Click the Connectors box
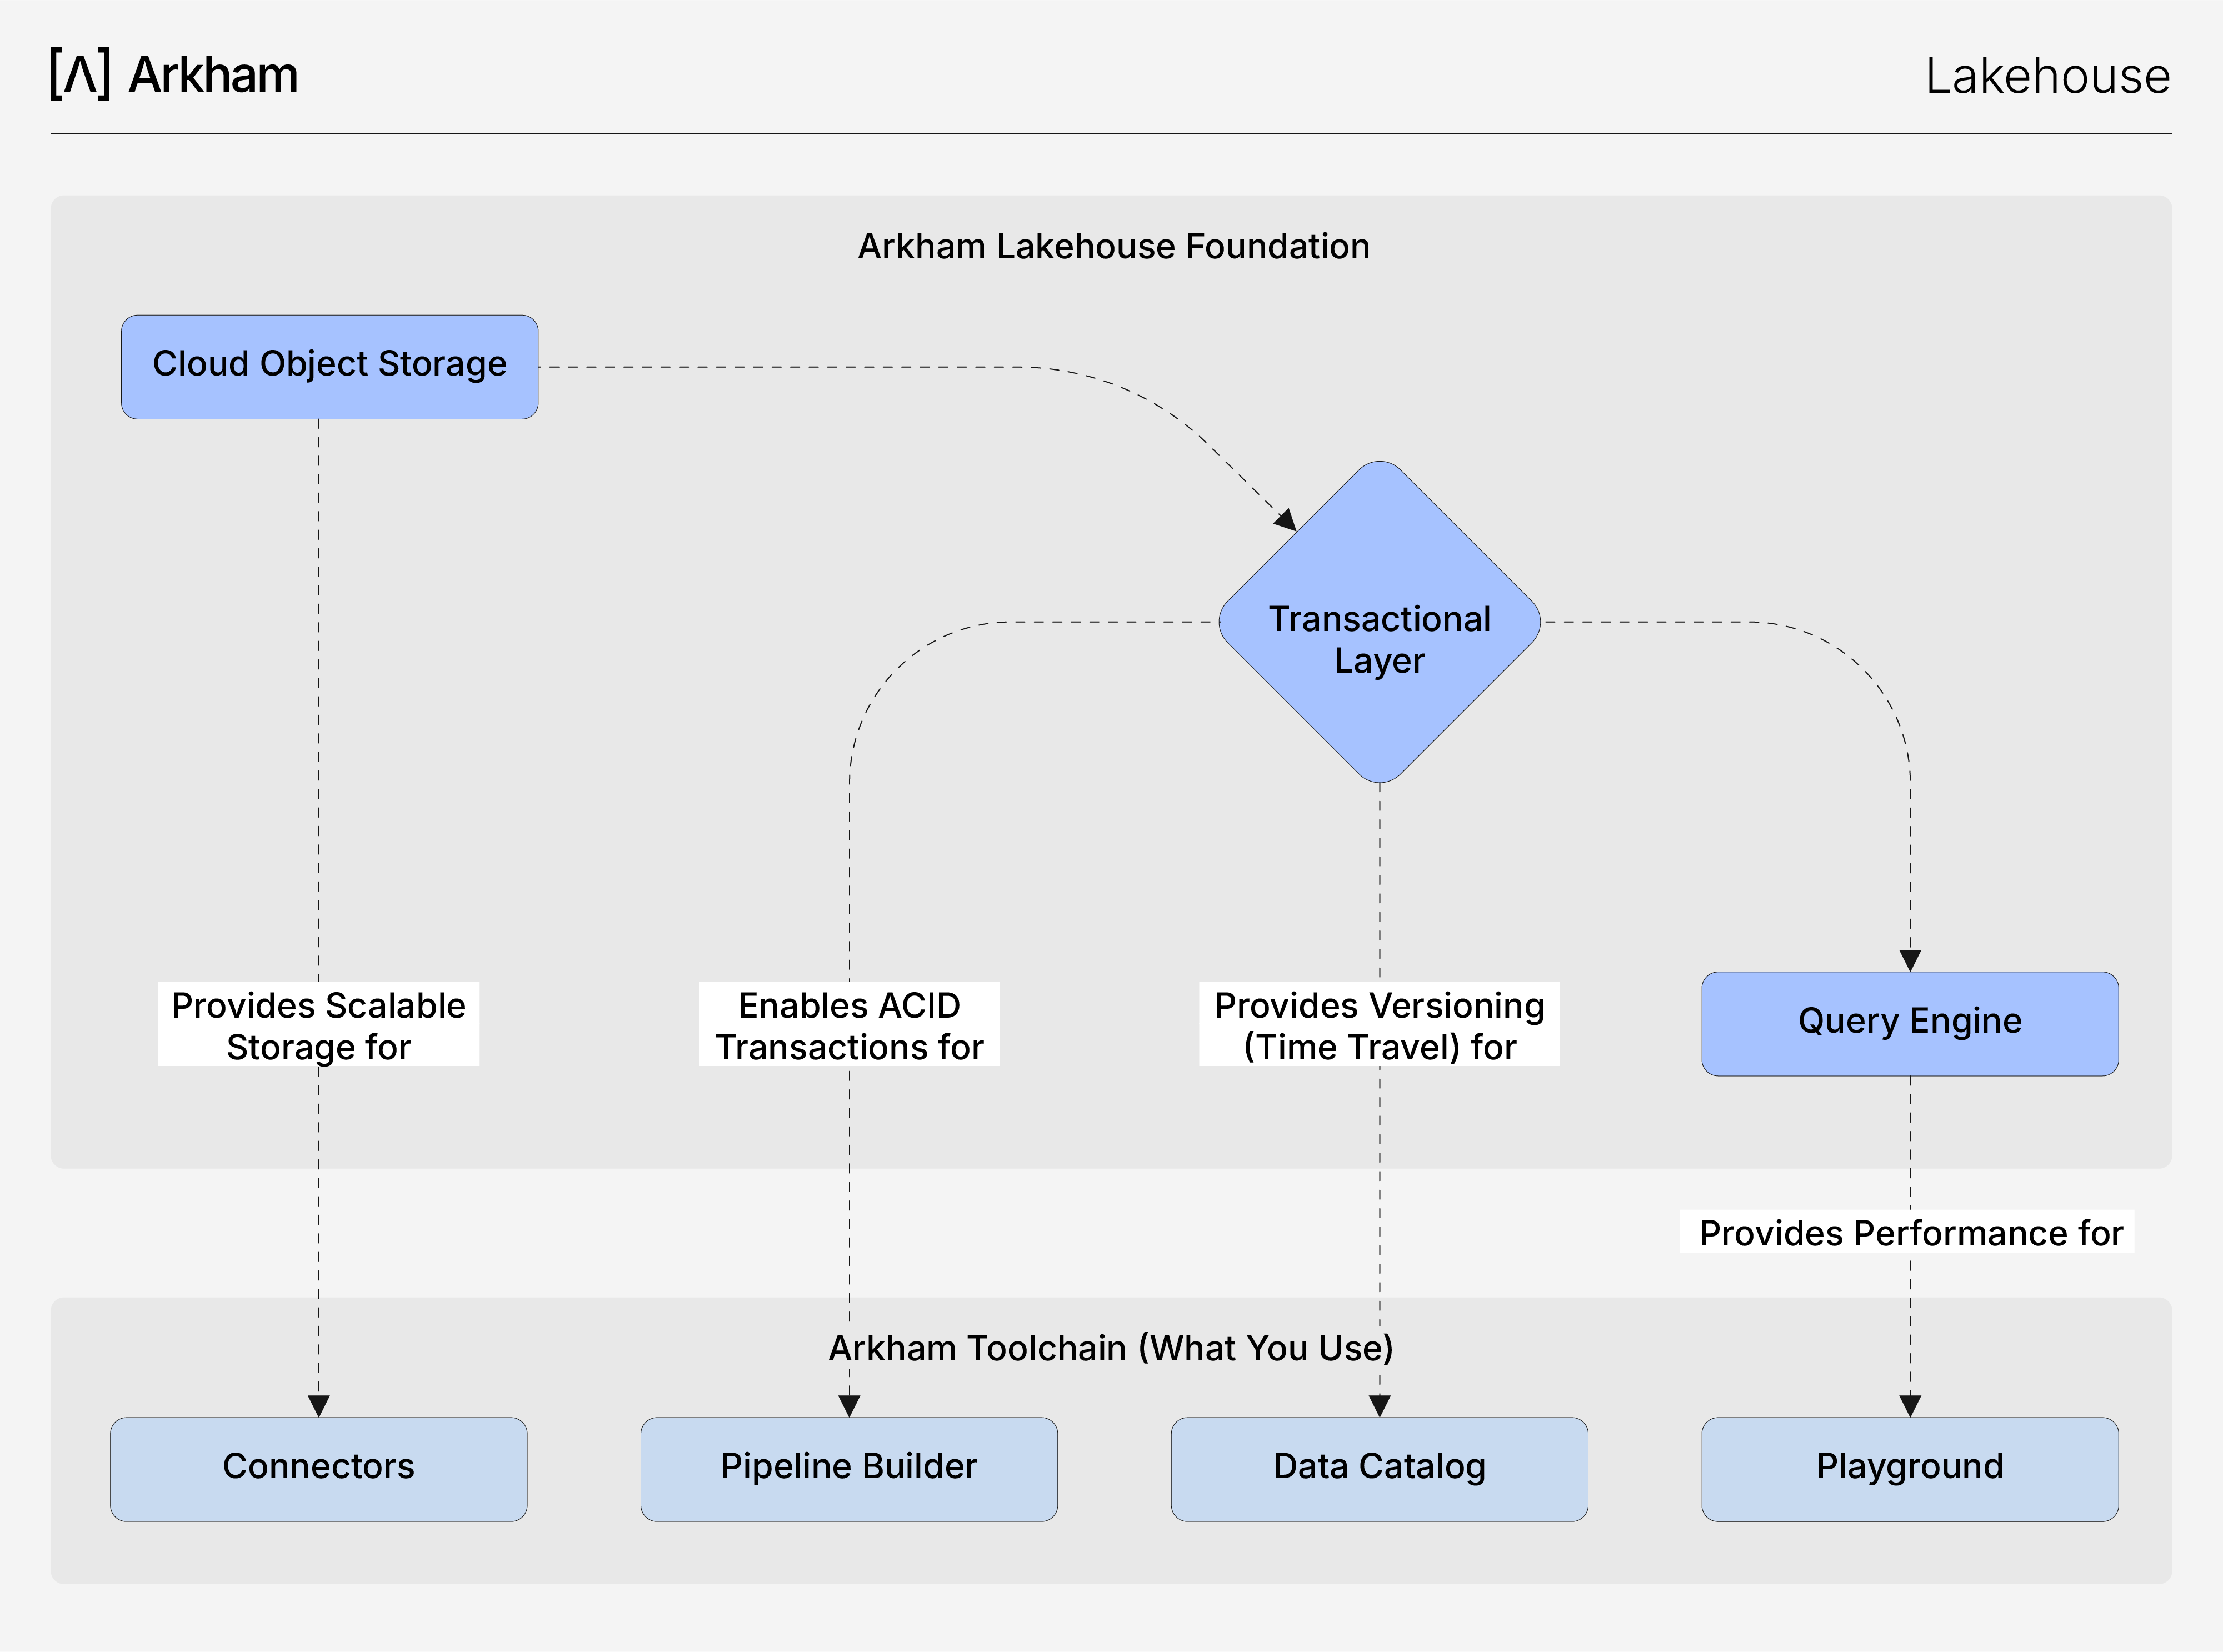2223x1652 pixels. (x=319, y=1469)
